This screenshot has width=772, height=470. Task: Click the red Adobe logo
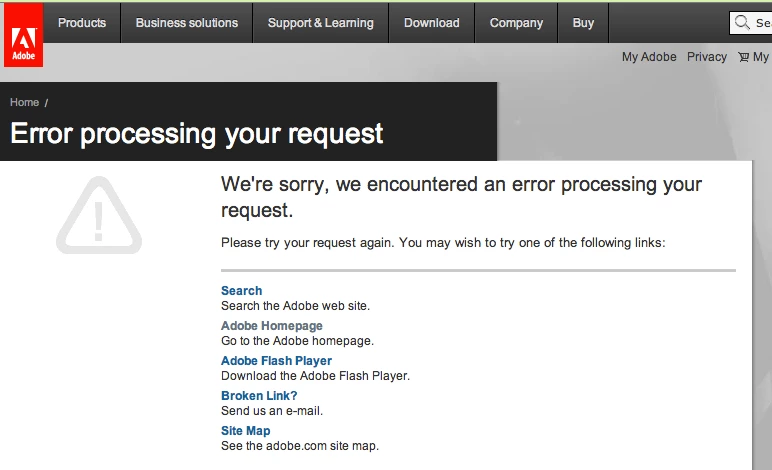click(x=24, y=35)
